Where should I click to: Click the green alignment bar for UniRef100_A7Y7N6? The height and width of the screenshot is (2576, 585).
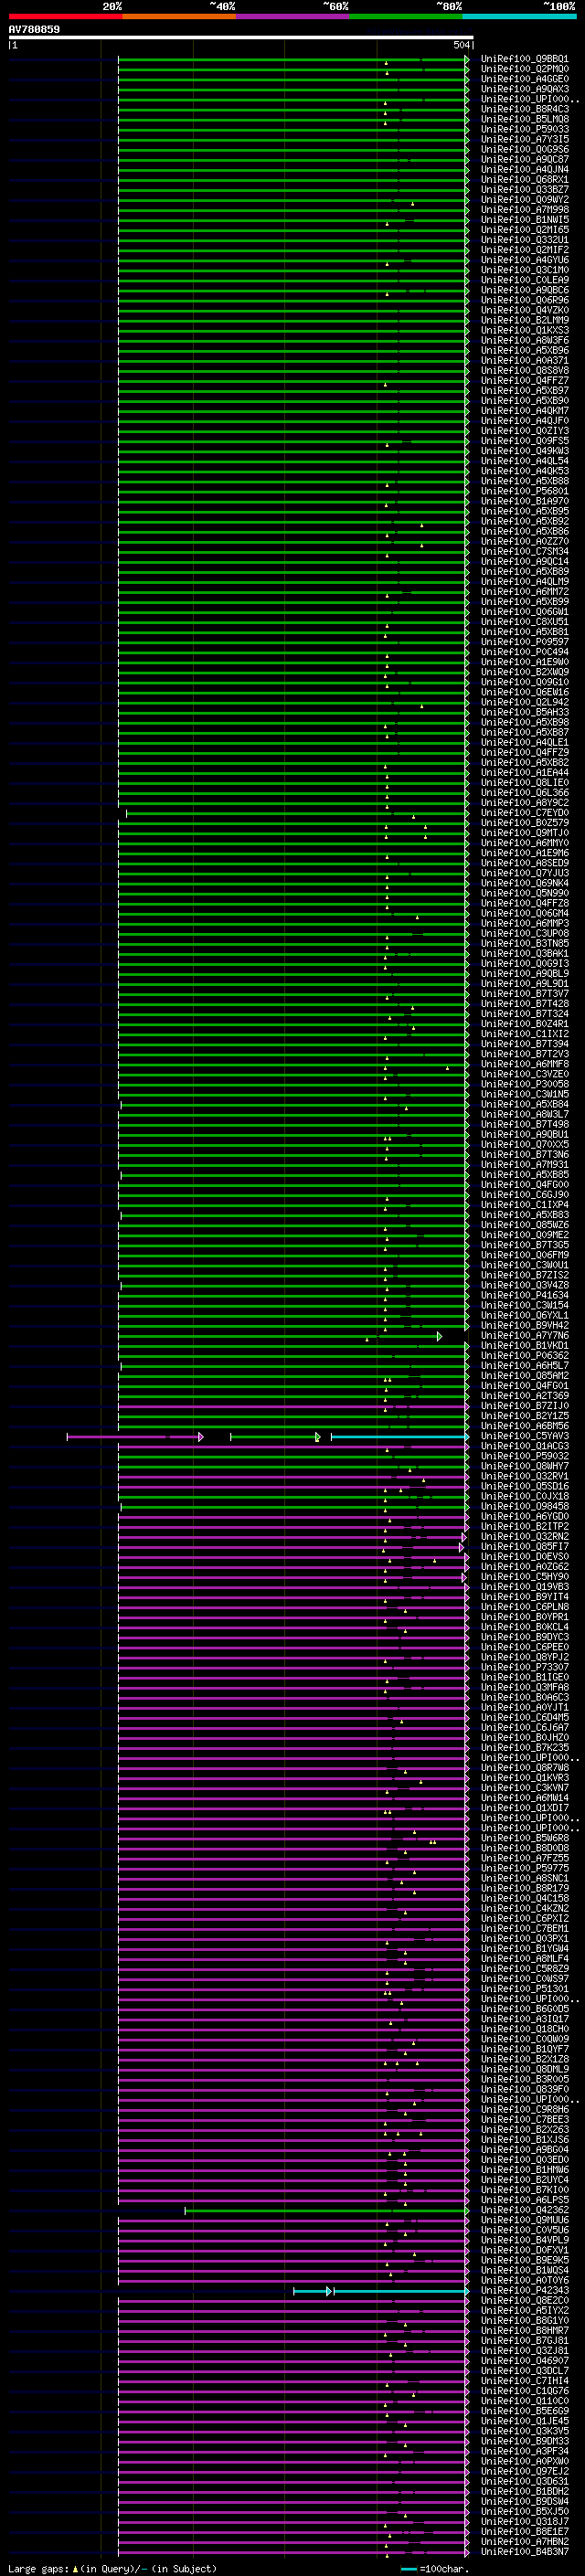pos(280,1336)
